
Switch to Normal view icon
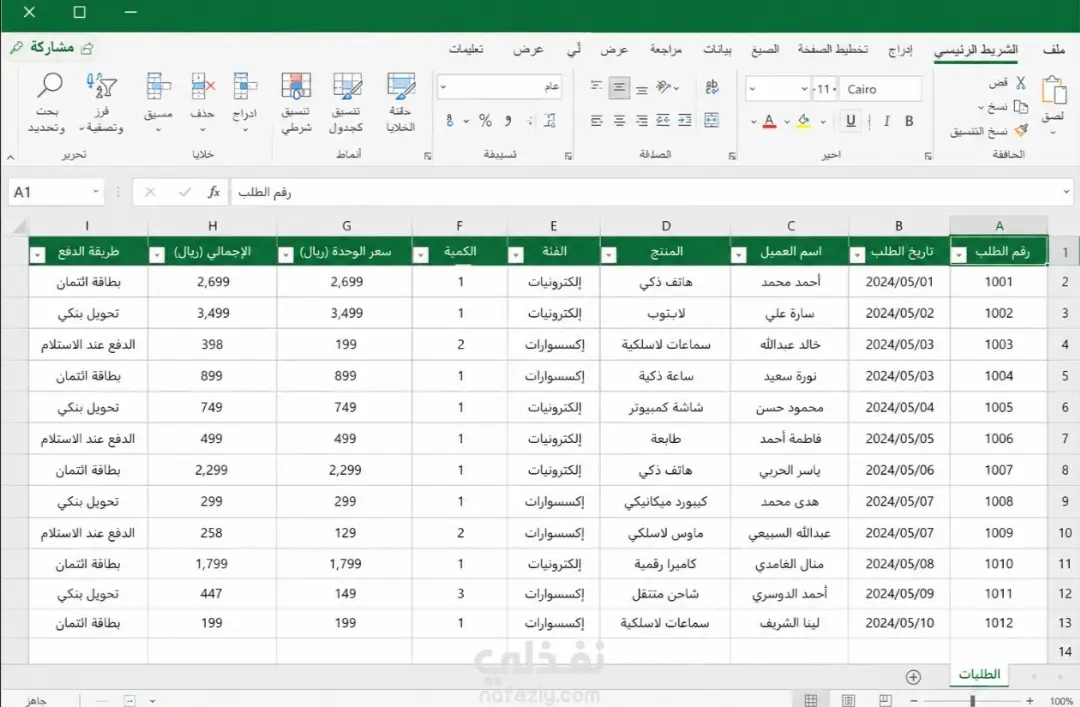point(811,700)
